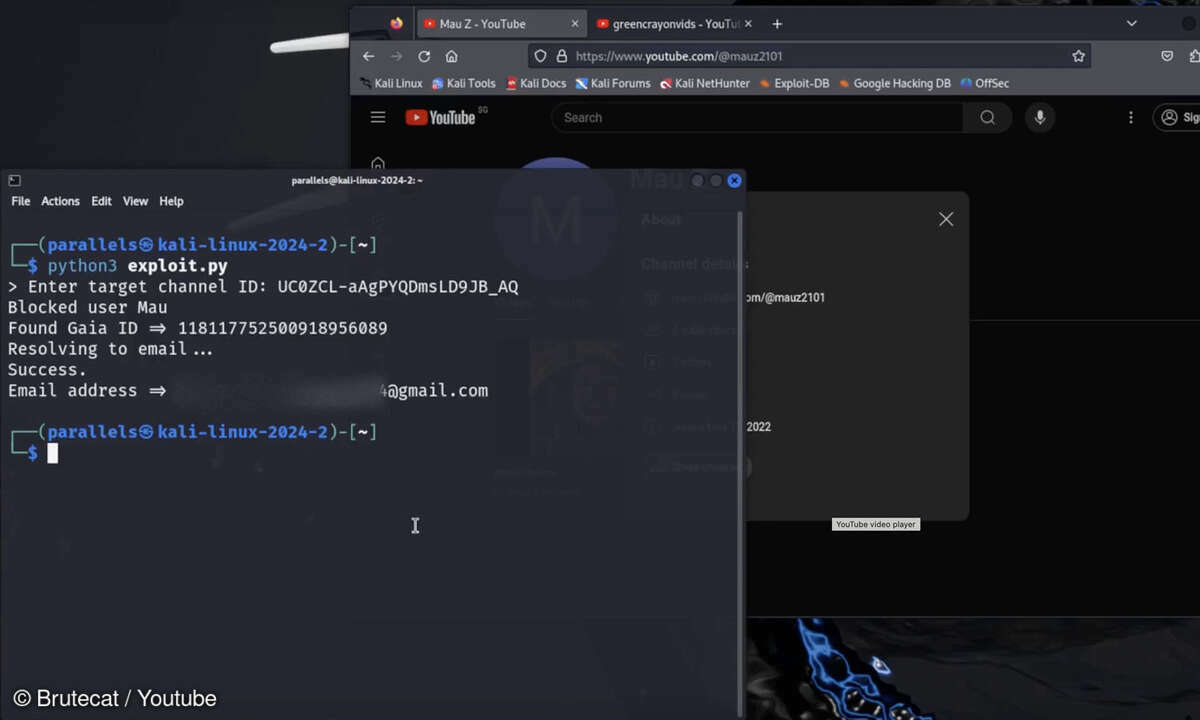Open the terminal Edit menu
This screenshot has height=720, width=1200.
[x=101, y=201]
